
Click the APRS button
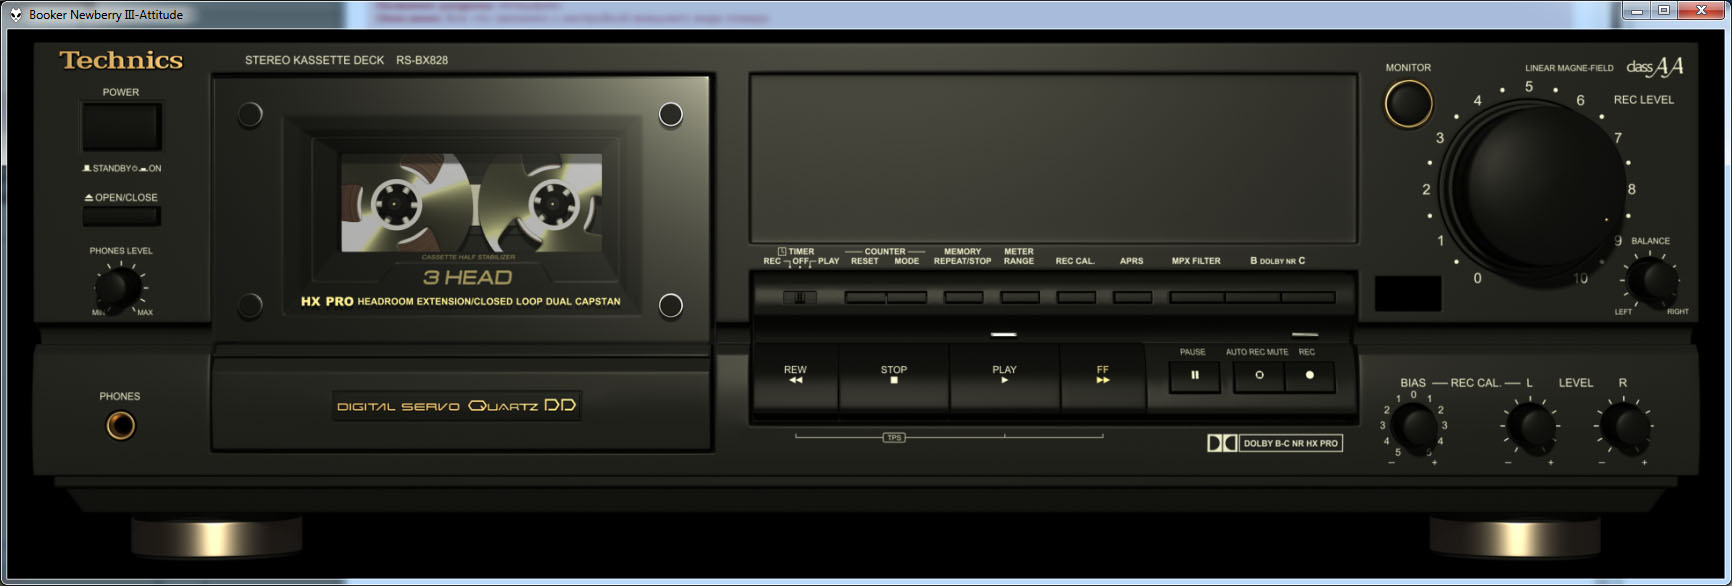[x=1132, y=297]
